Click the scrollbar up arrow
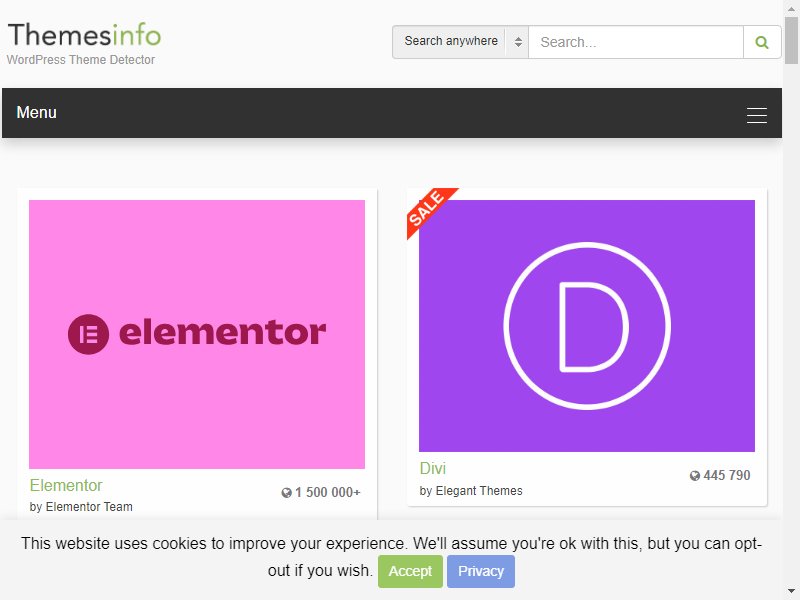The image size is (800, 600). click(791, 8)
